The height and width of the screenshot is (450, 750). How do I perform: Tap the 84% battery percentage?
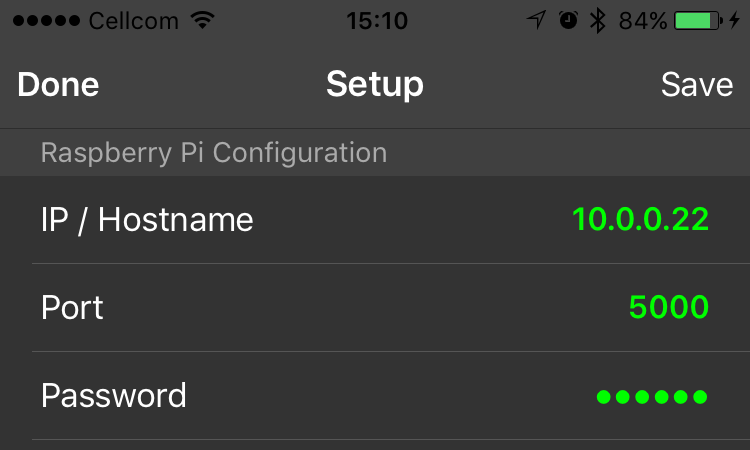[643, 20]
